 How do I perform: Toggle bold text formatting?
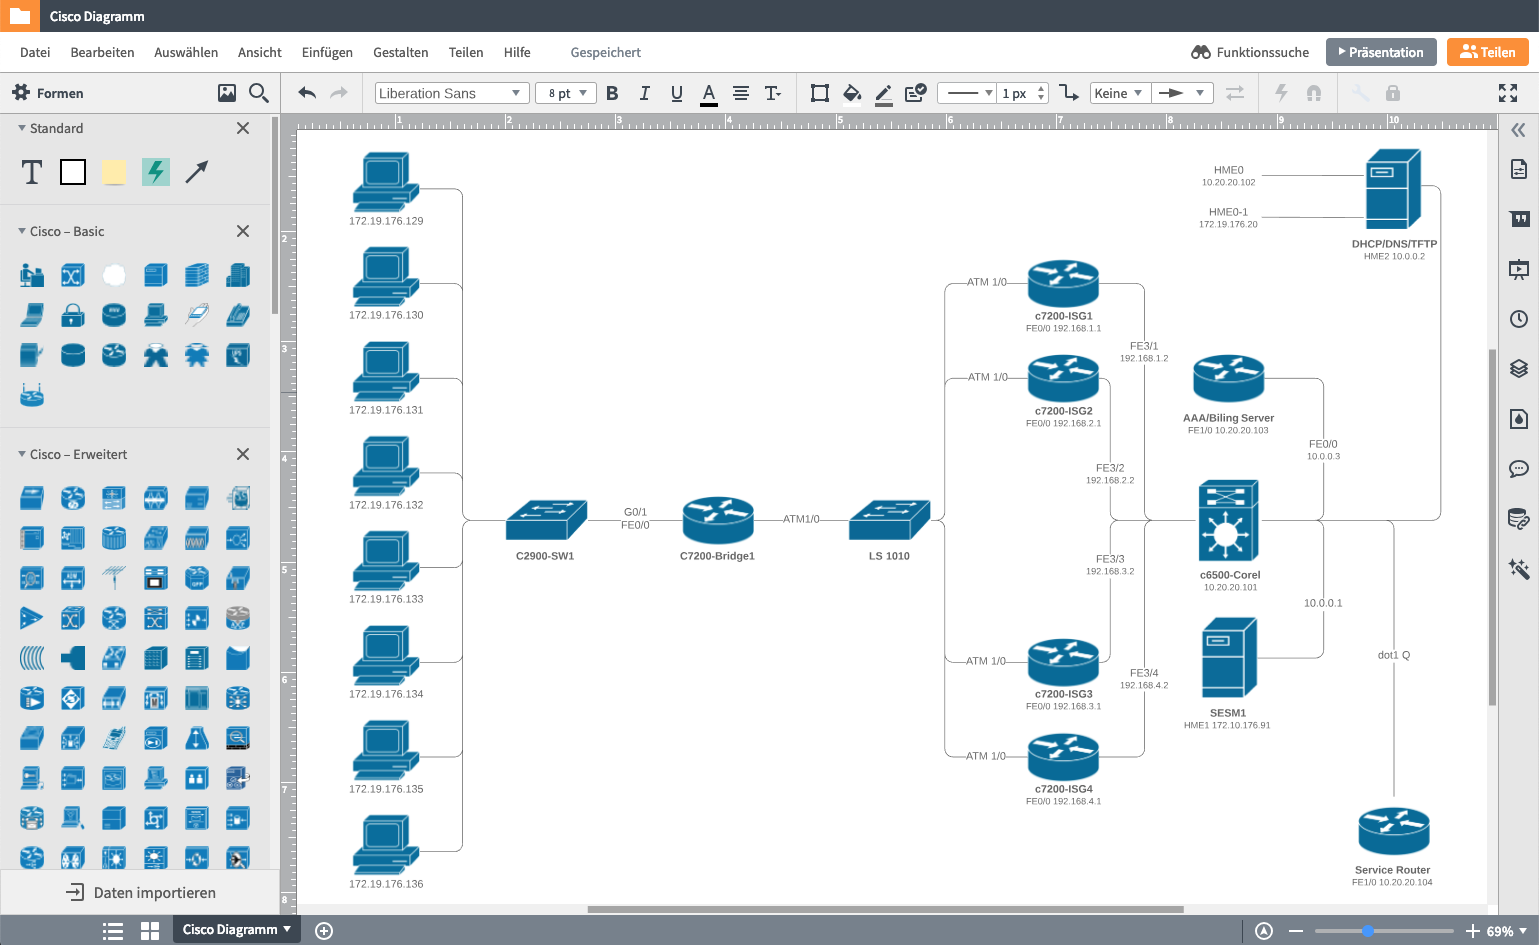point(612,93)
